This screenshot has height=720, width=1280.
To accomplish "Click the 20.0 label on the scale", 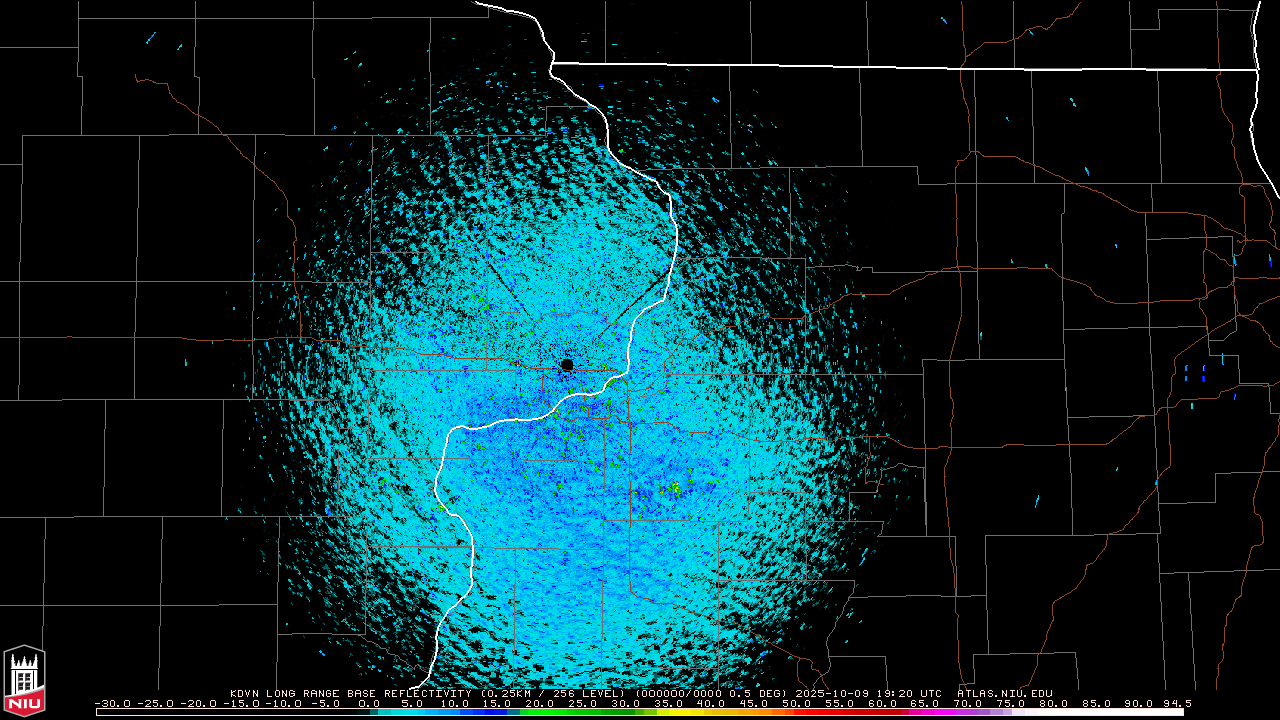I will click(540, 703).
